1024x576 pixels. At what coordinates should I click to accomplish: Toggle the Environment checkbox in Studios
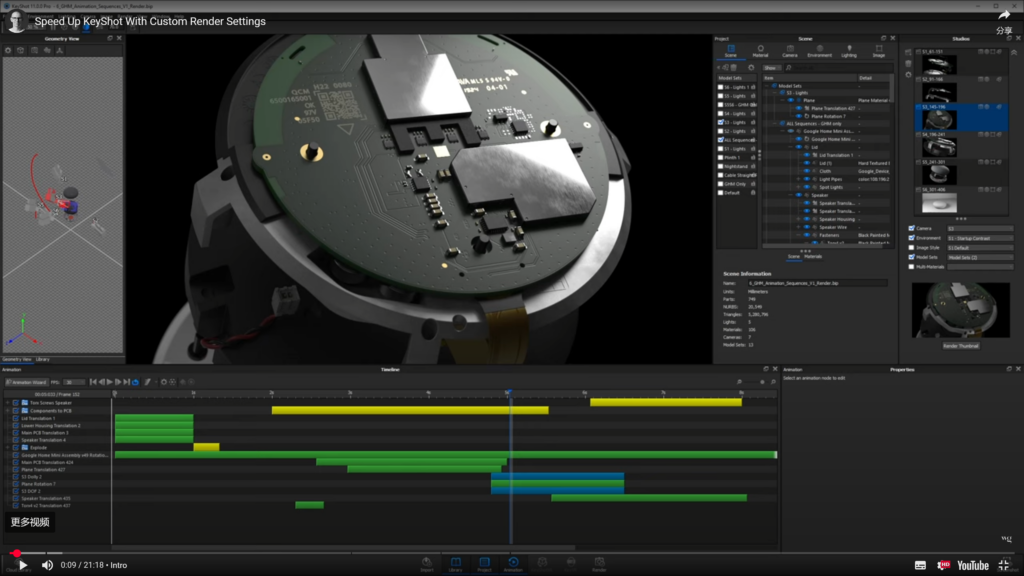click(x=912, y=238)
